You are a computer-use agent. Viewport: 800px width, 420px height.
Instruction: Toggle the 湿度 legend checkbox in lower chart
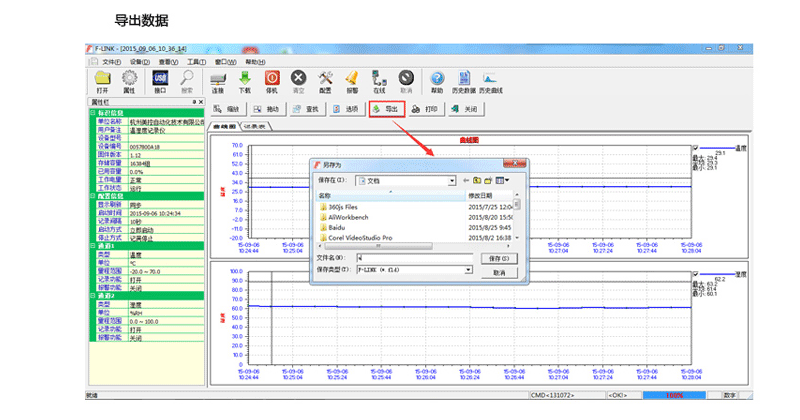pyautogui.click(x=695, y=272)
